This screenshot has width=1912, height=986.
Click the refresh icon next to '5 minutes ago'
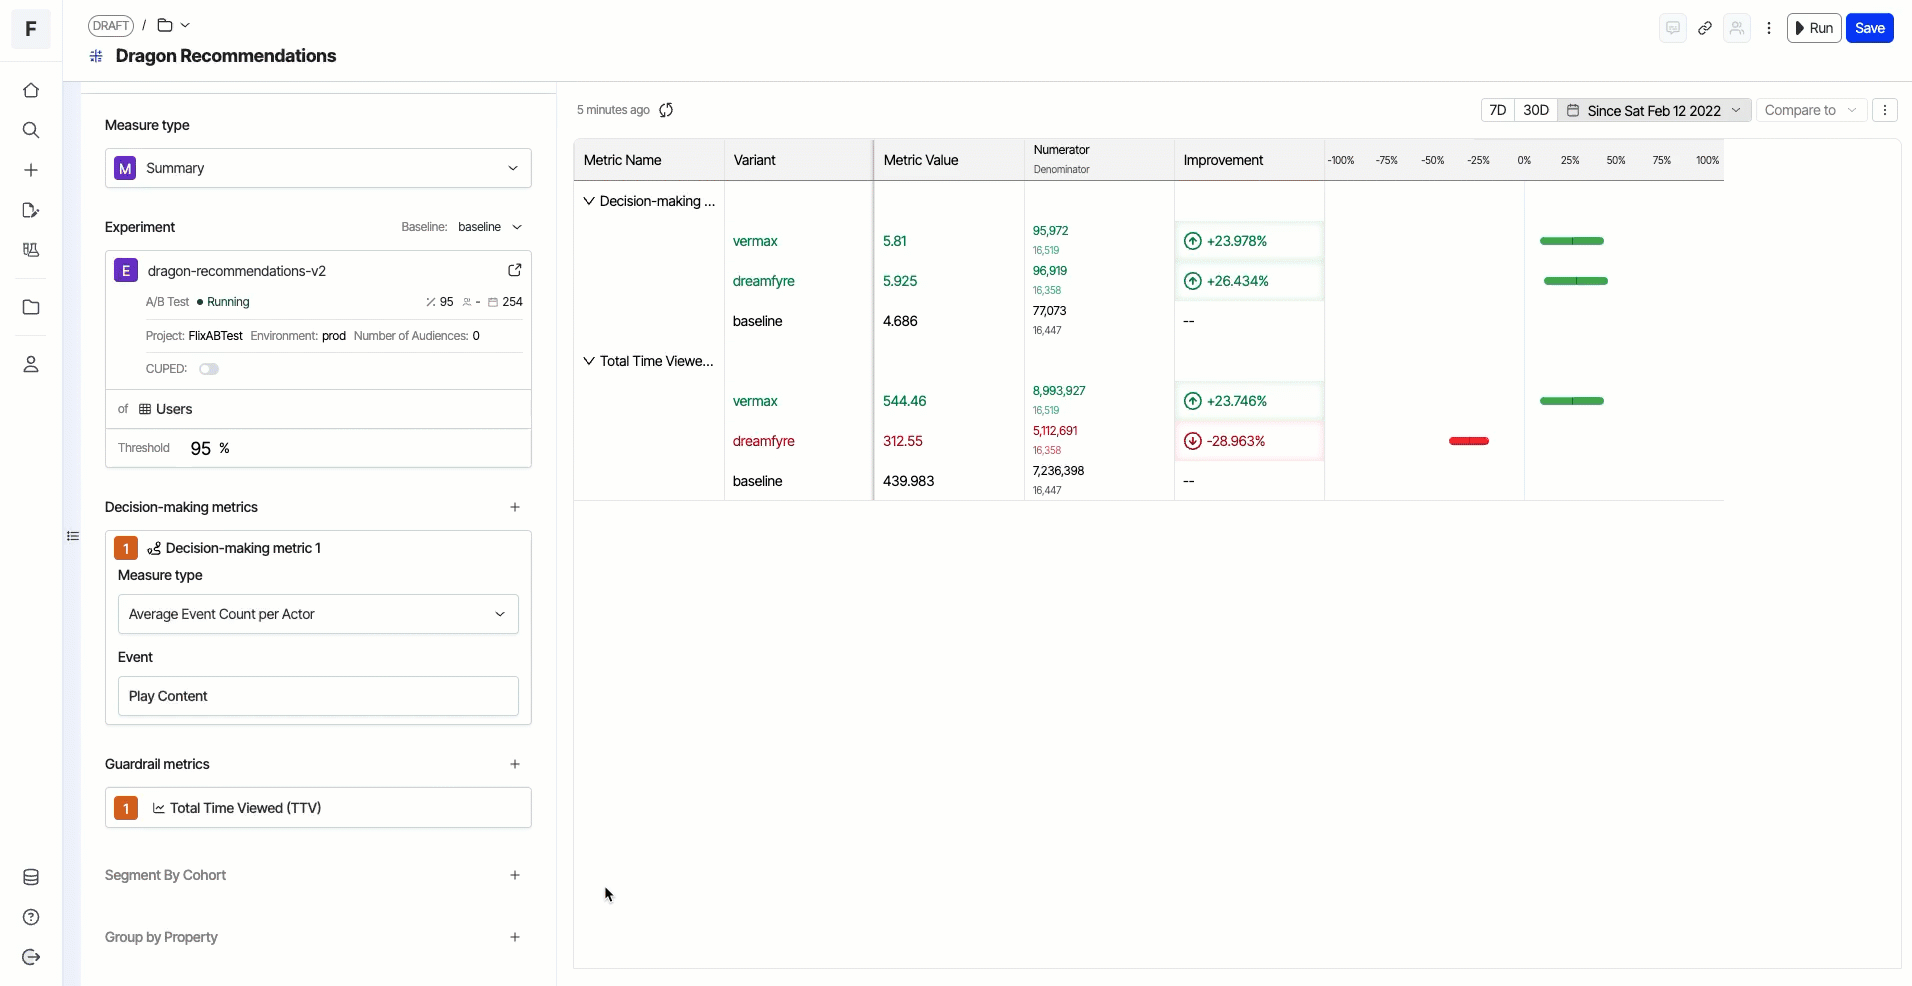click(x=666, y=110)
